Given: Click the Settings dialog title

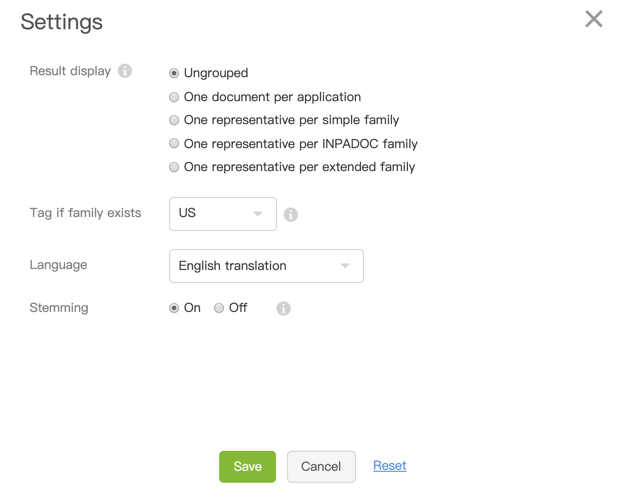Looking at the screenshot, I should pos(61,22).
